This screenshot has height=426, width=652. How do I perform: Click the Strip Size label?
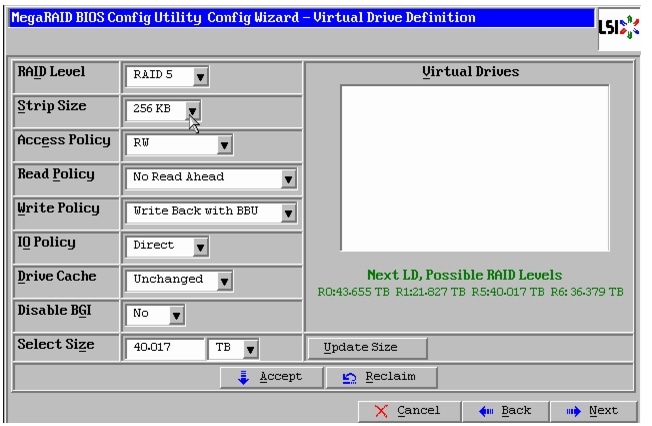(52, 106)
